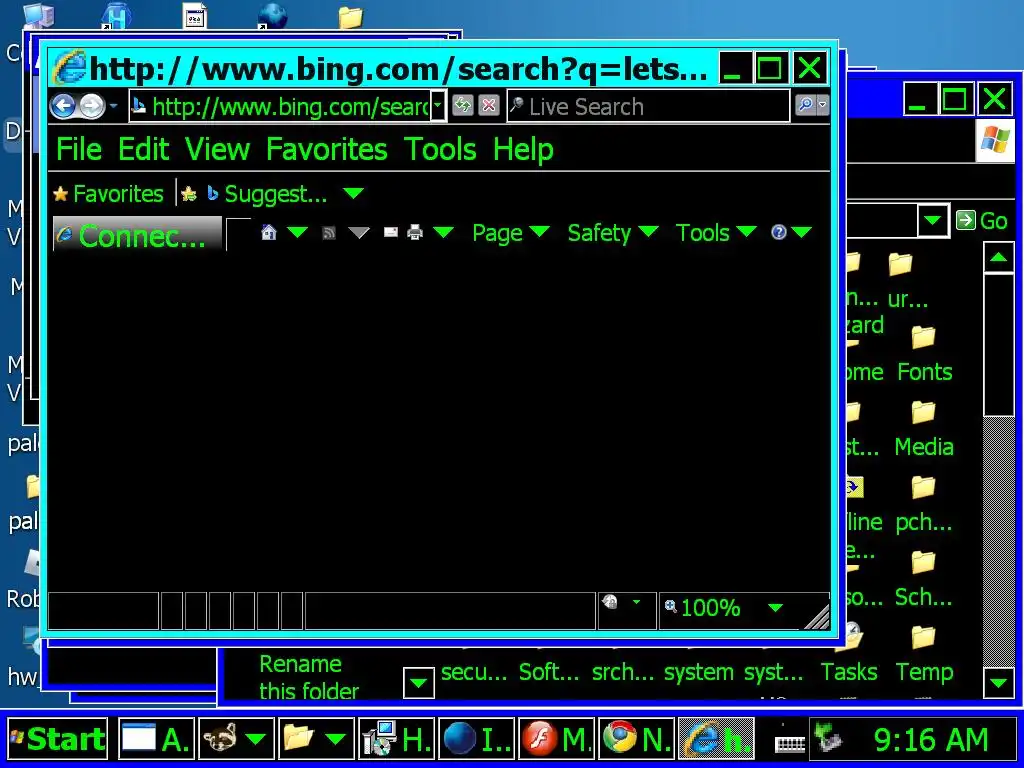The height and width of the screenshot is (768, 1024).
Task: Expand the folder tasks panel chevron
Action: tap(419, 683)
